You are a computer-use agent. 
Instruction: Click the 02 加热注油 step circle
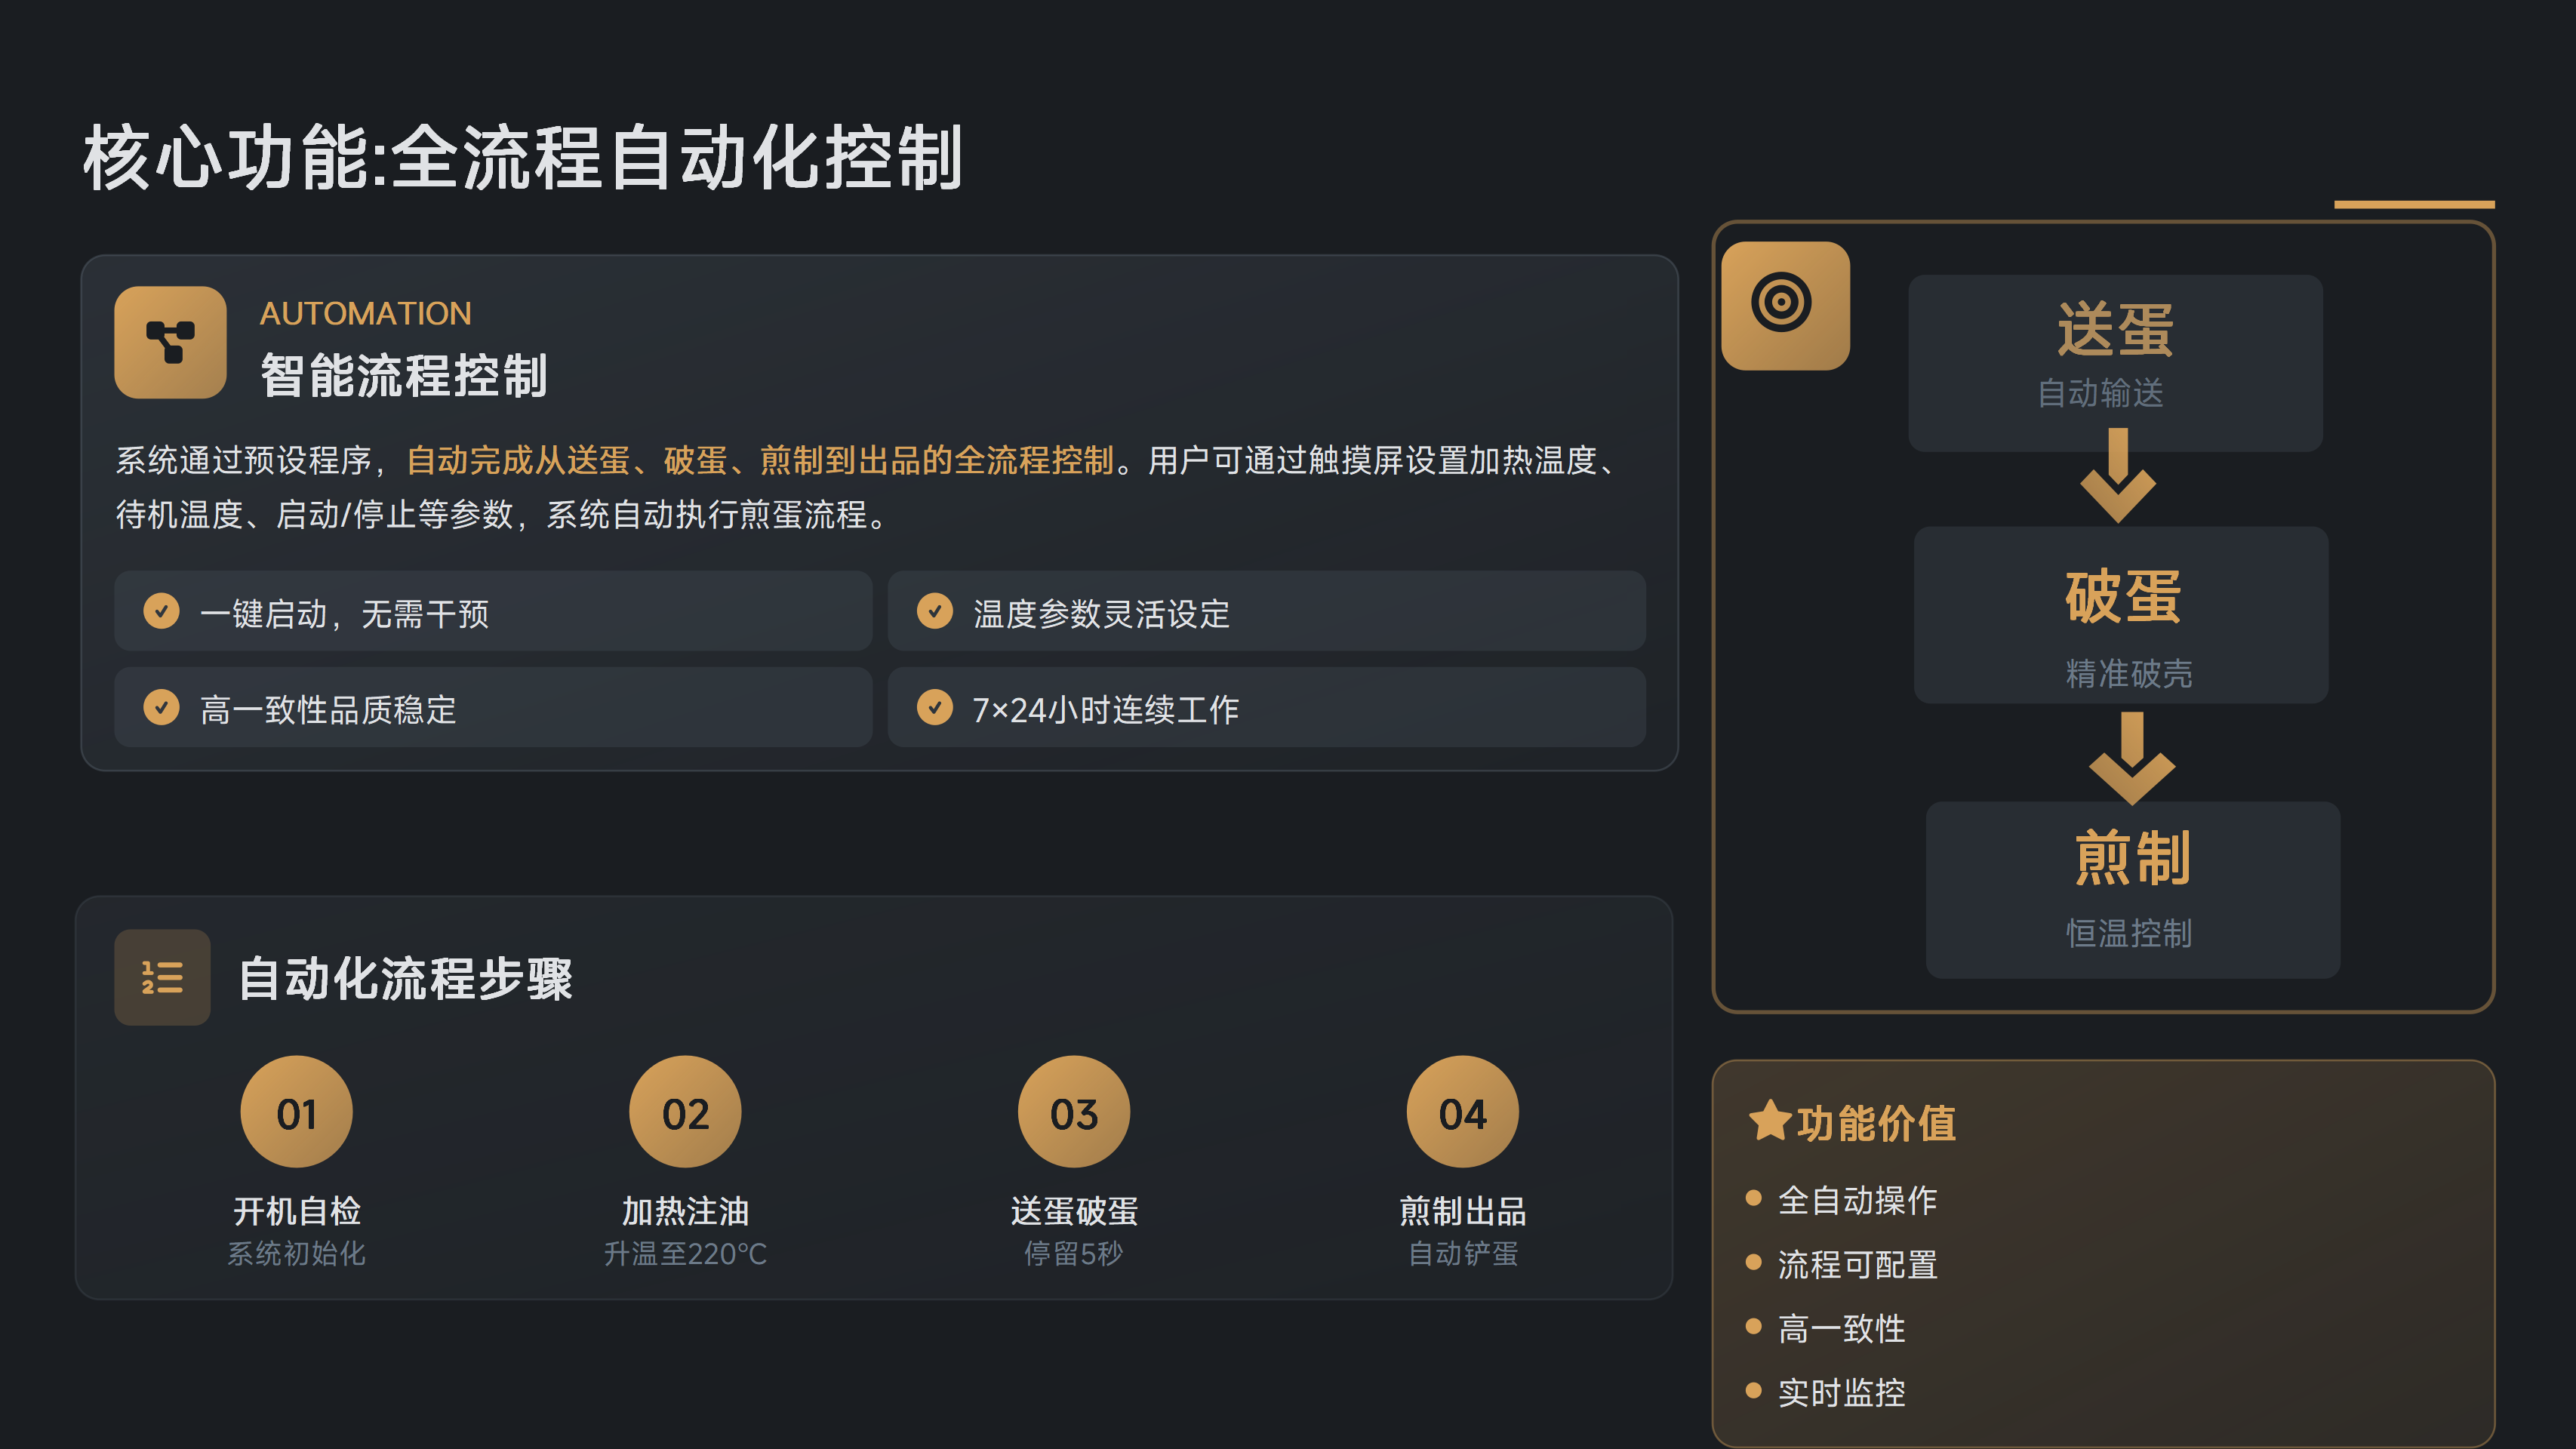tap(685, 1112)
